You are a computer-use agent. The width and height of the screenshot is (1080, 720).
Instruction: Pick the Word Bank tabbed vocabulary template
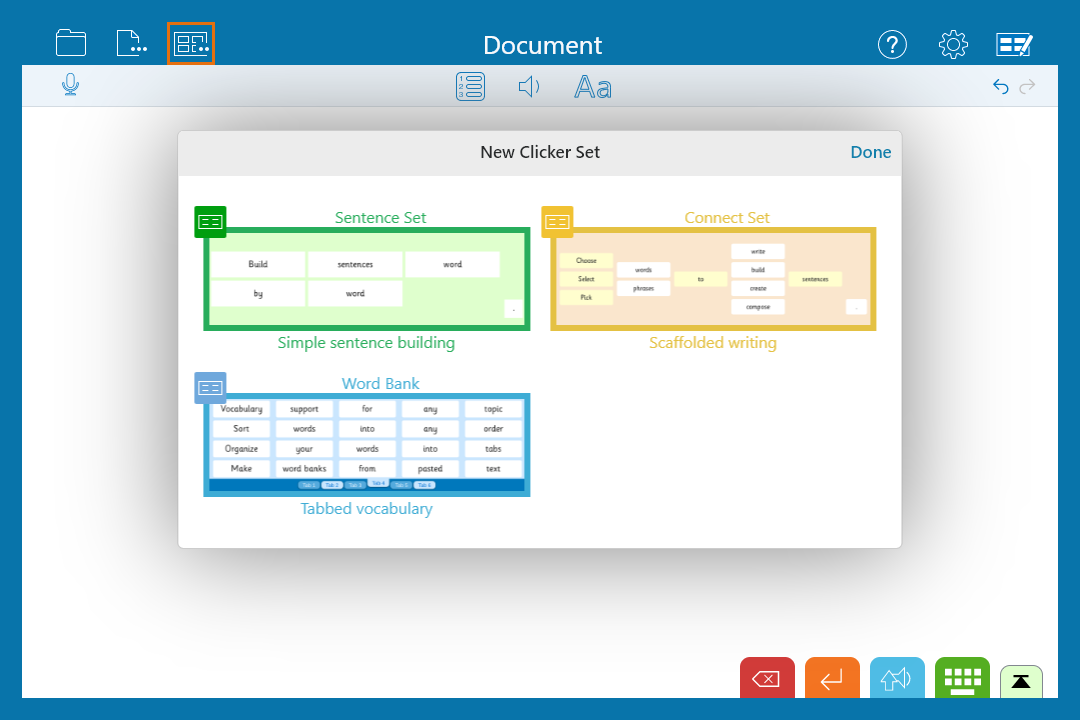coord(366,443)
